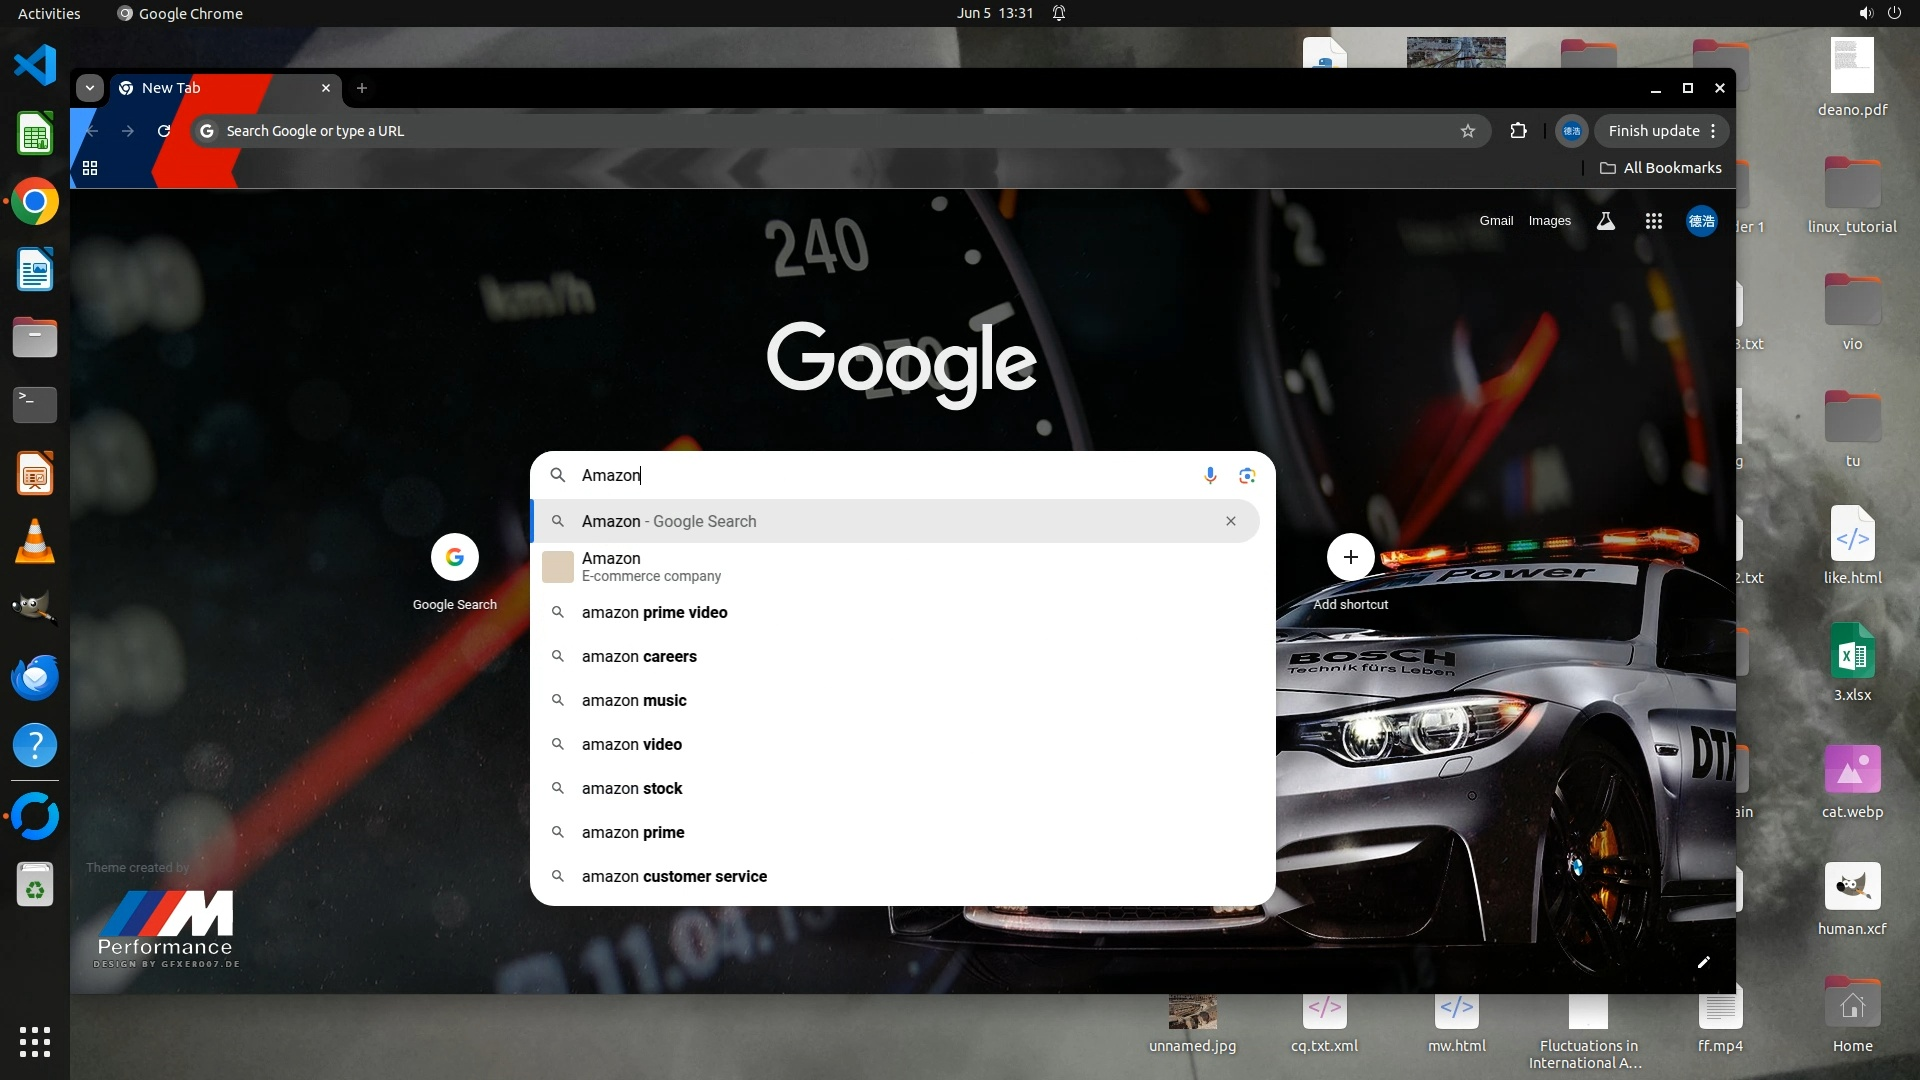Open the All Bookmarks folder
1920x1080 pixels.
pos(1661,168)
